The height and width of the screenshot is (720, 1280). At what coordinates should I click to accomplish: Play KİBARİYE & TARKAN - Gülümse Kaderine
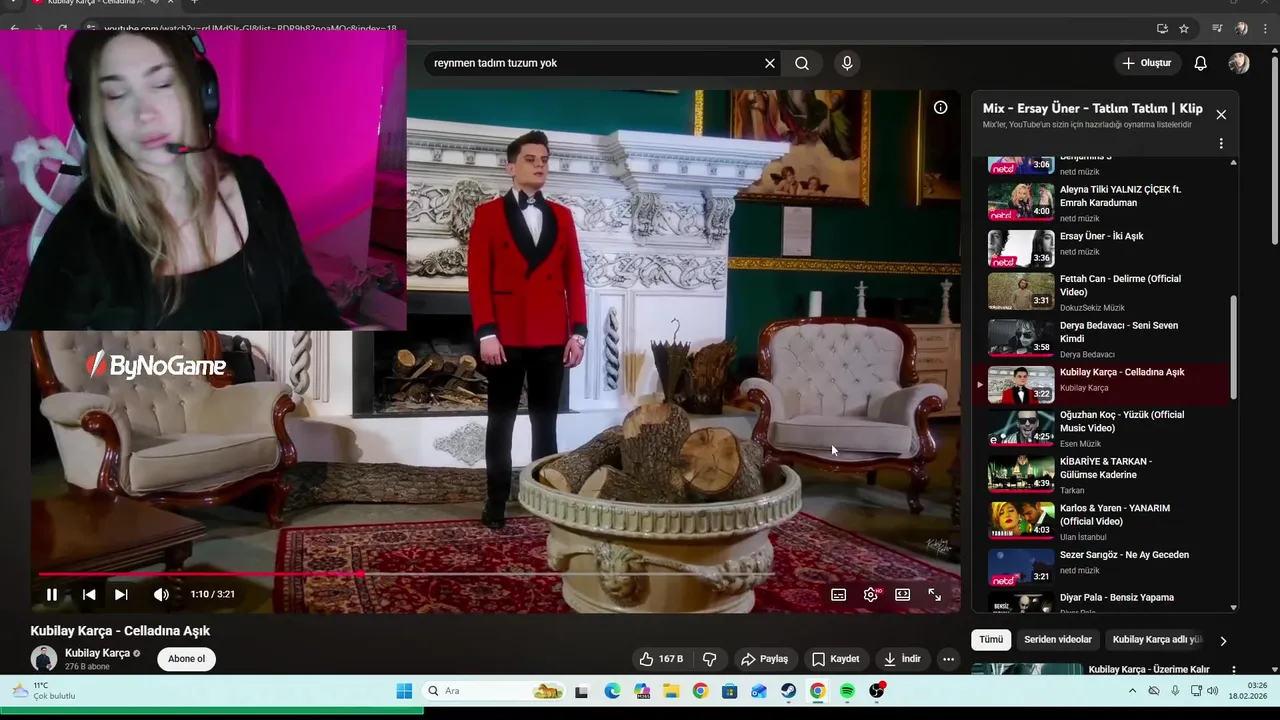pyautogui.click(x=1100, y=475)
